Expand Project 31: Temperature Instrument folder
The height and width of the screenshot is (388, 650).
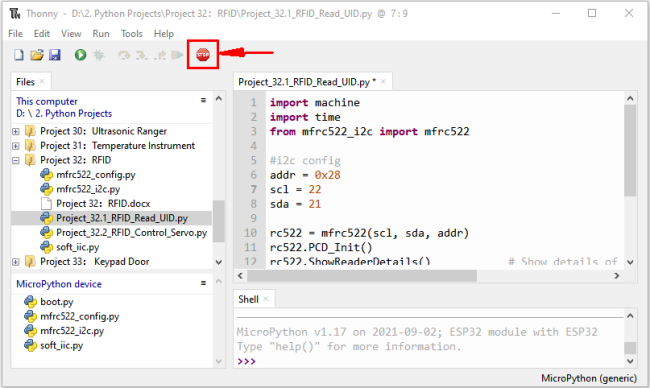(x=16, y=146)
